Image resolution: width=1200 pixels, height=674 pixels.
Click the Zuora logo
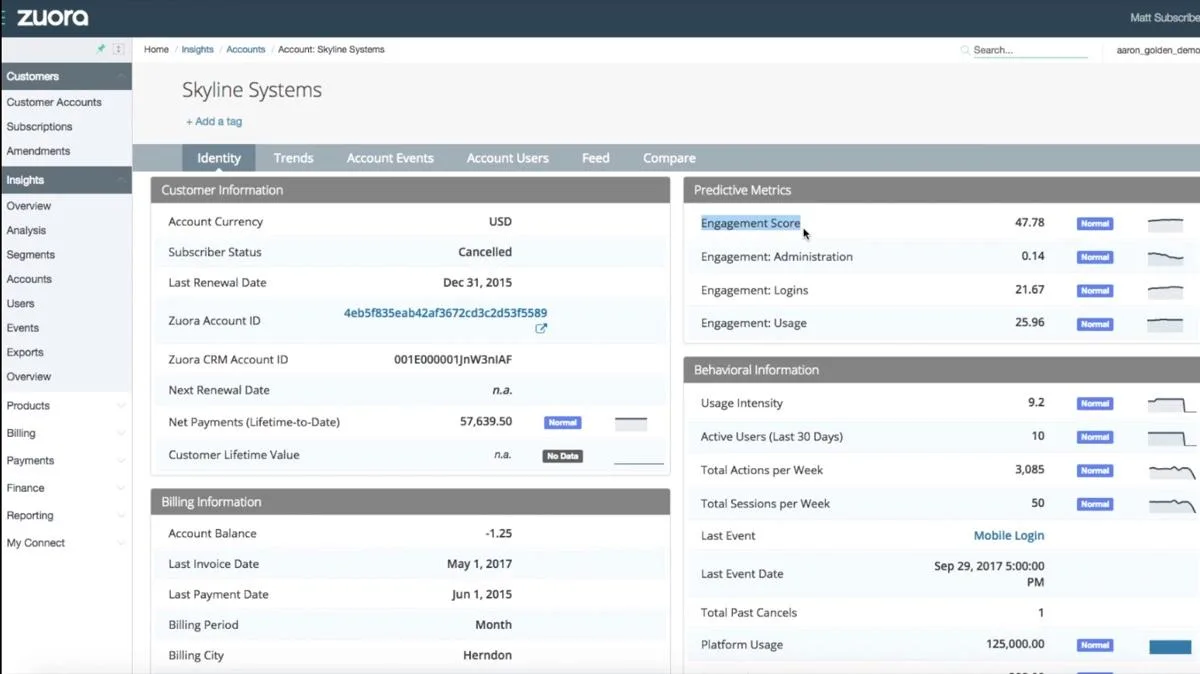tap(52, 17)
